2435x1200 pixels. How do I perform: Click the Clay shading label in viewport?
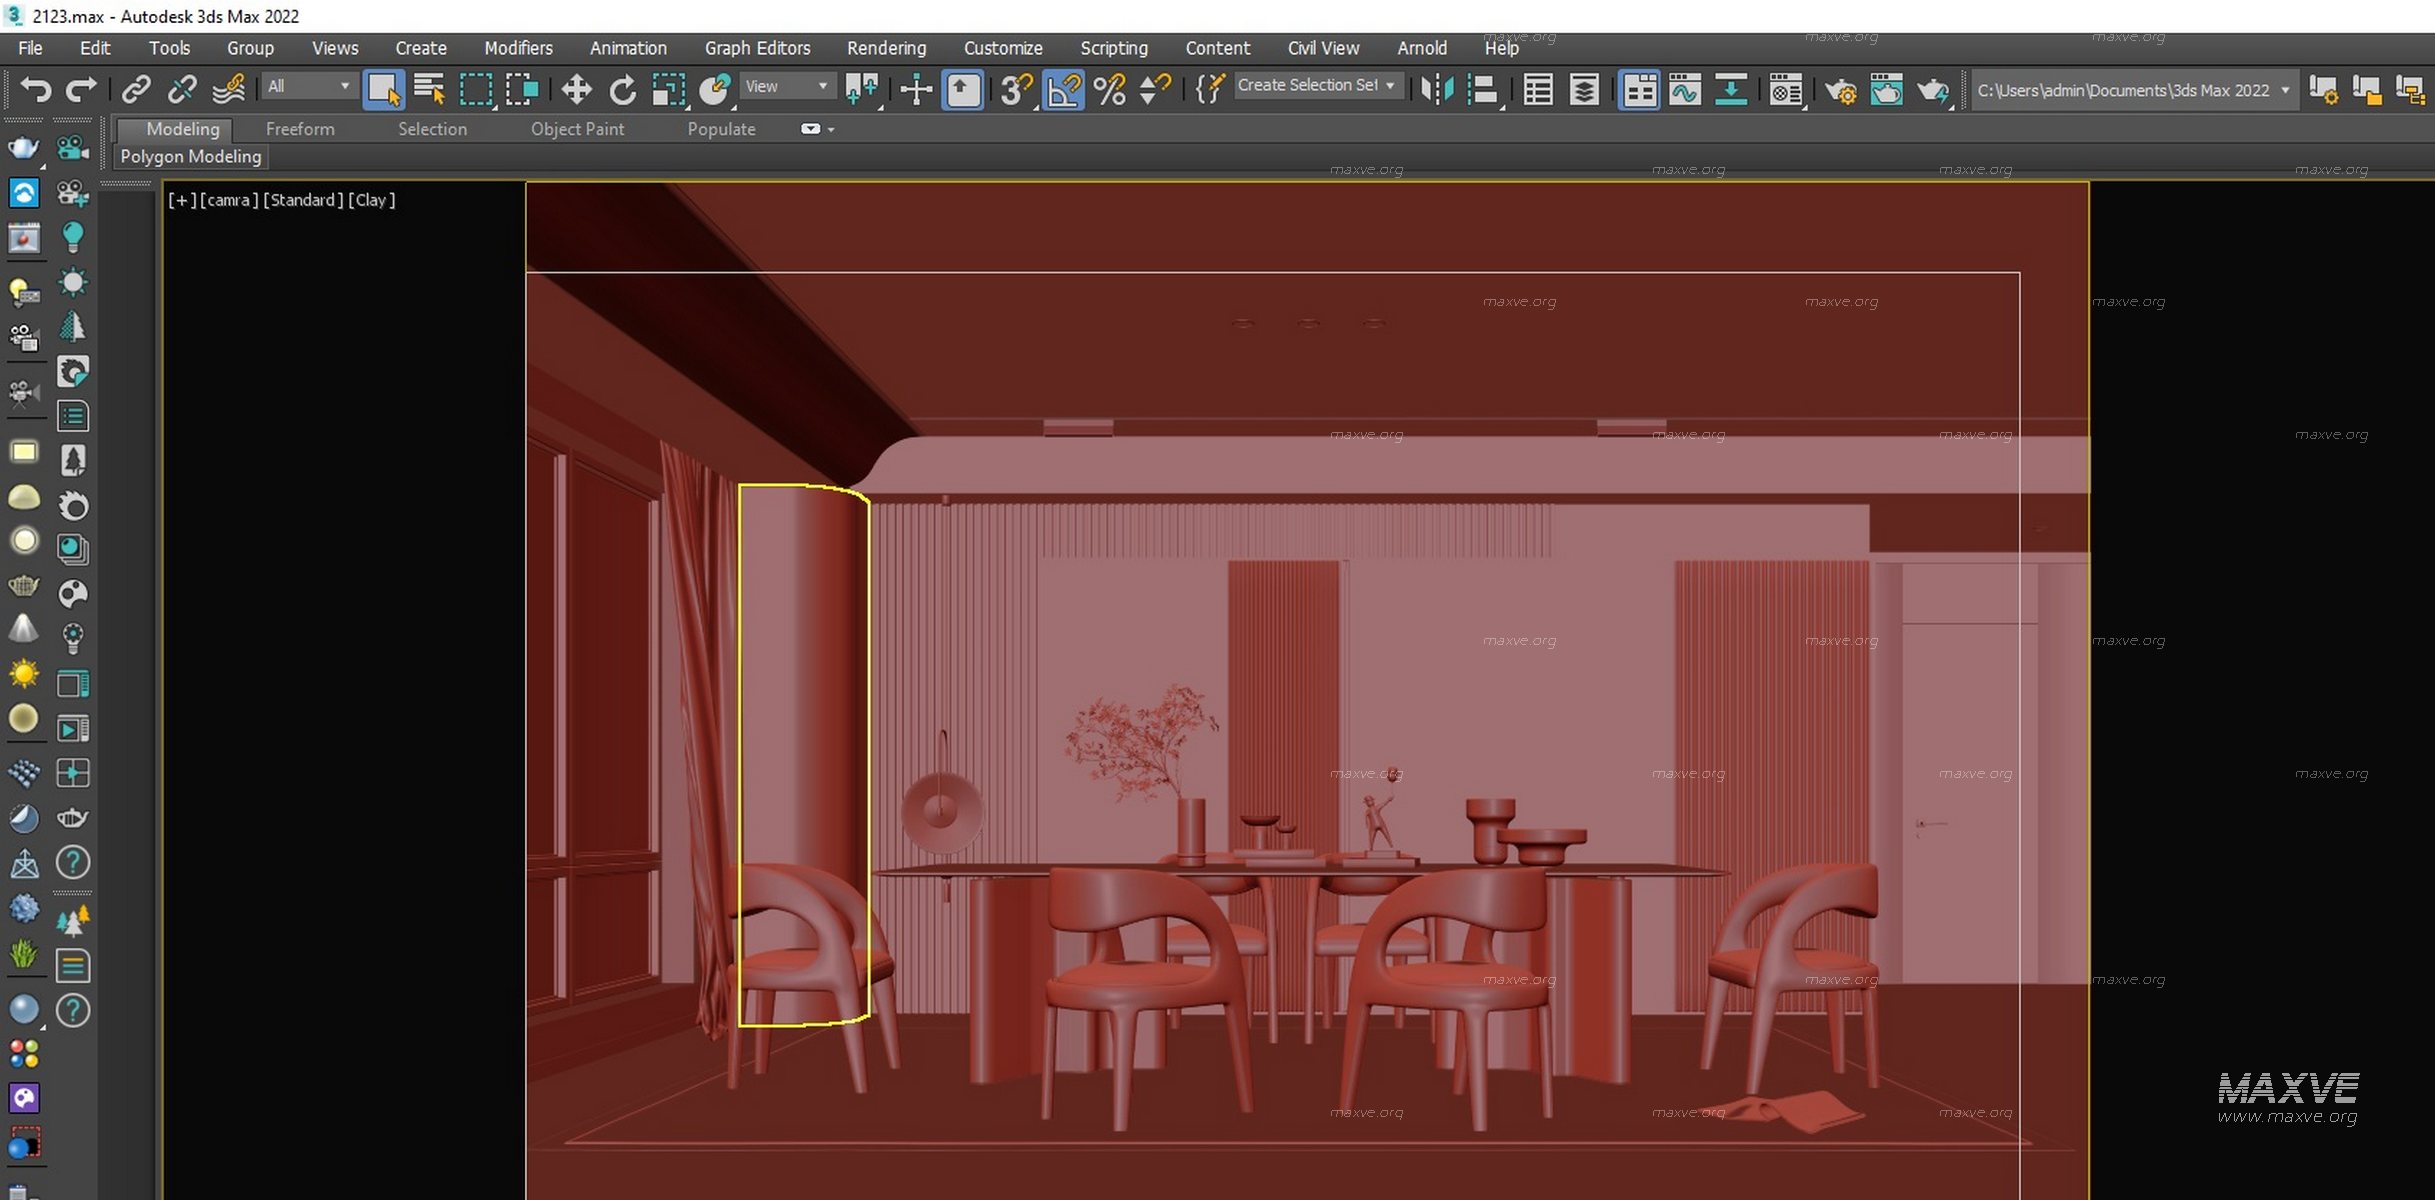click(x=373, y=200)
